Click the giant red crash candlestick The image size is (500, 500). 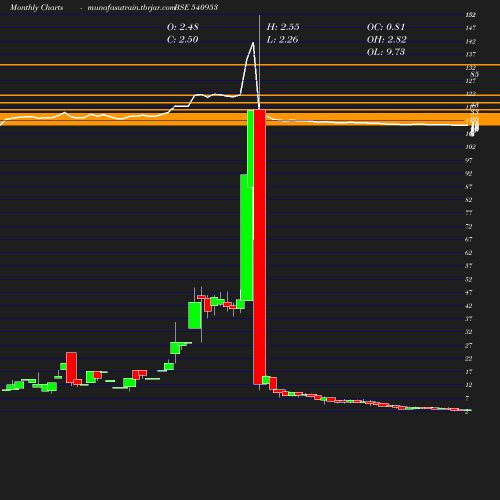point(260,247)
